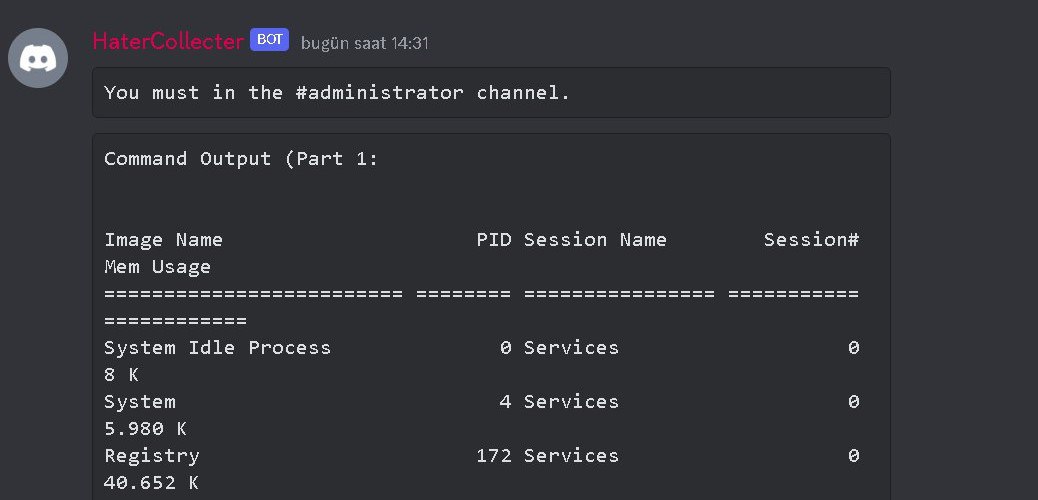Open the HaterCollecter user profile name
Screen dimensions: 1038x500
coord(167,41)
